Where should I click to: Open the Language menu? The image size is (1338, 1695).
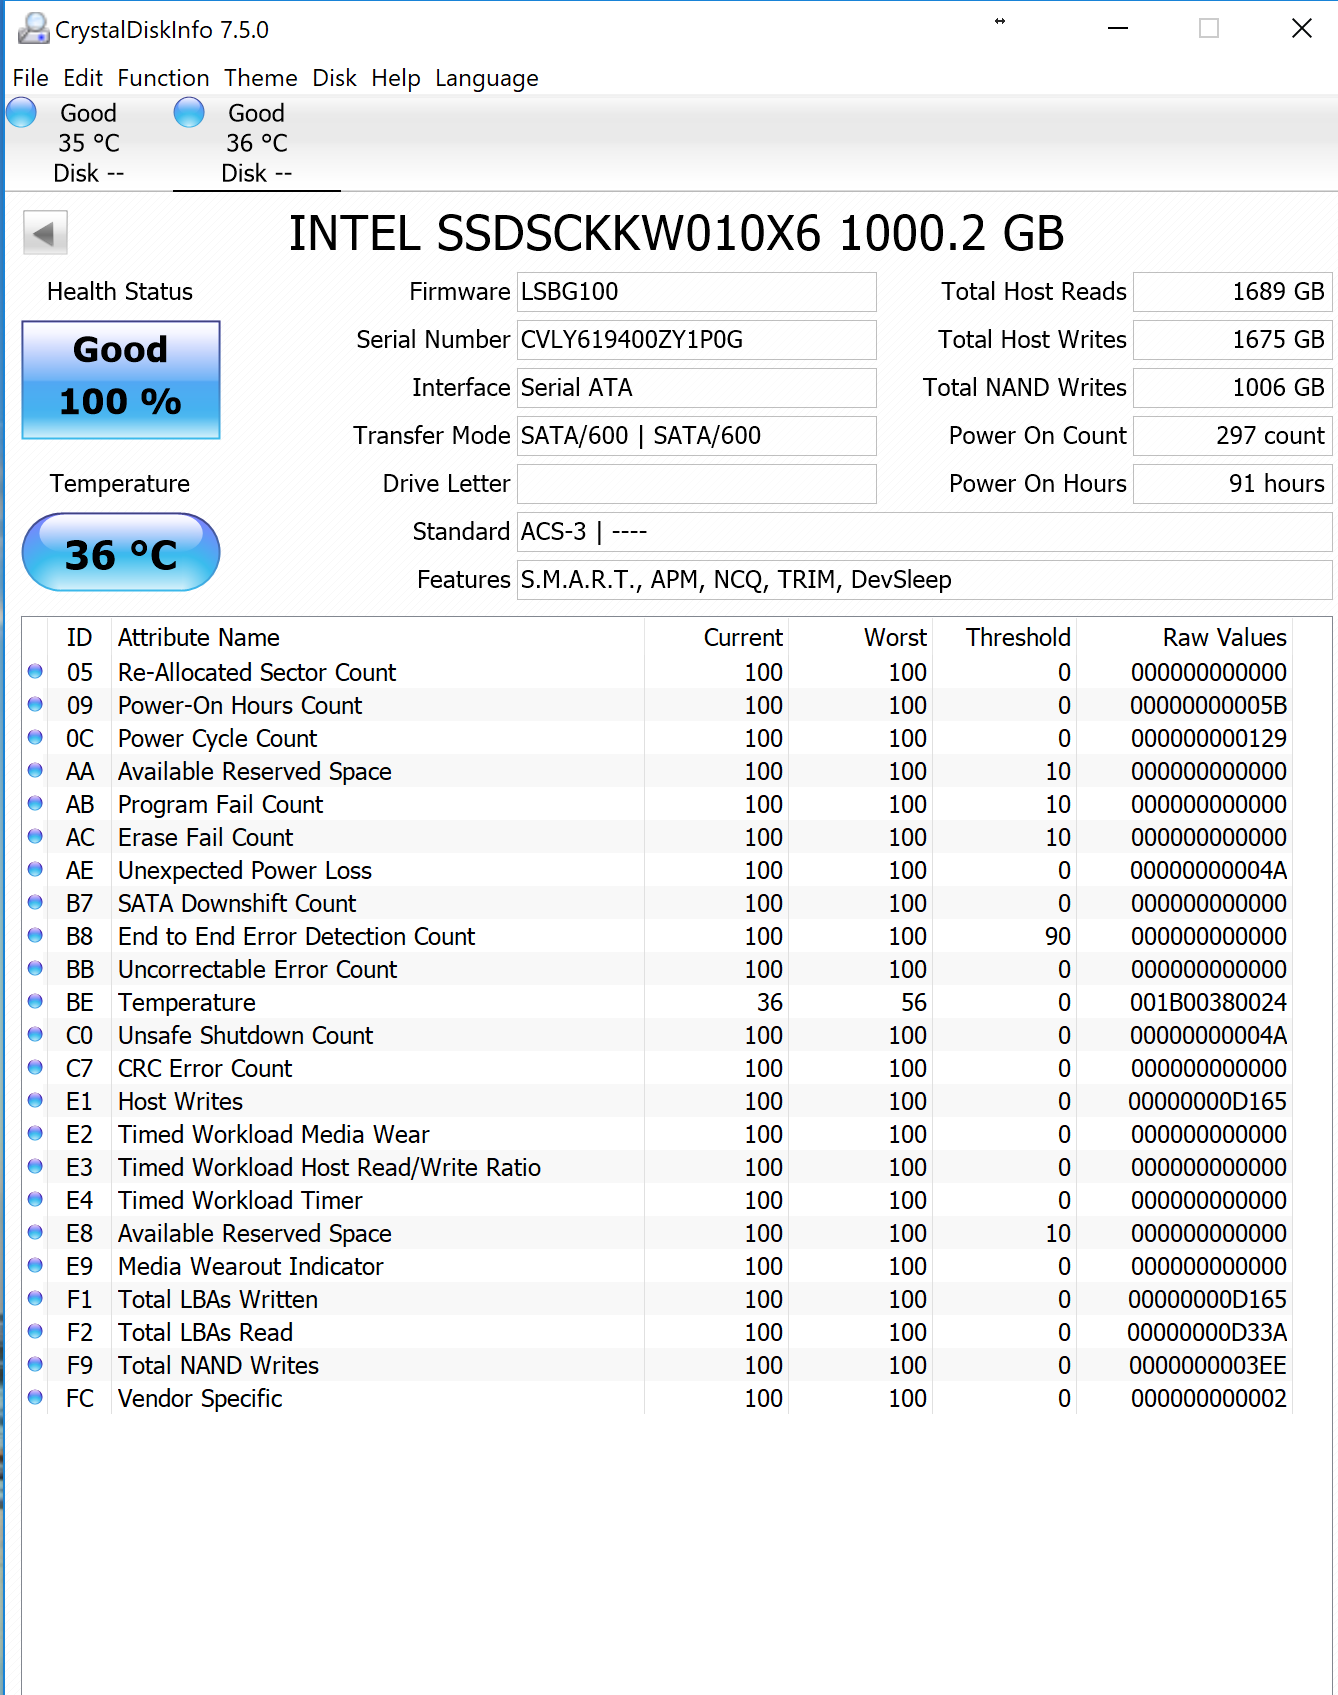pos(486,78)
